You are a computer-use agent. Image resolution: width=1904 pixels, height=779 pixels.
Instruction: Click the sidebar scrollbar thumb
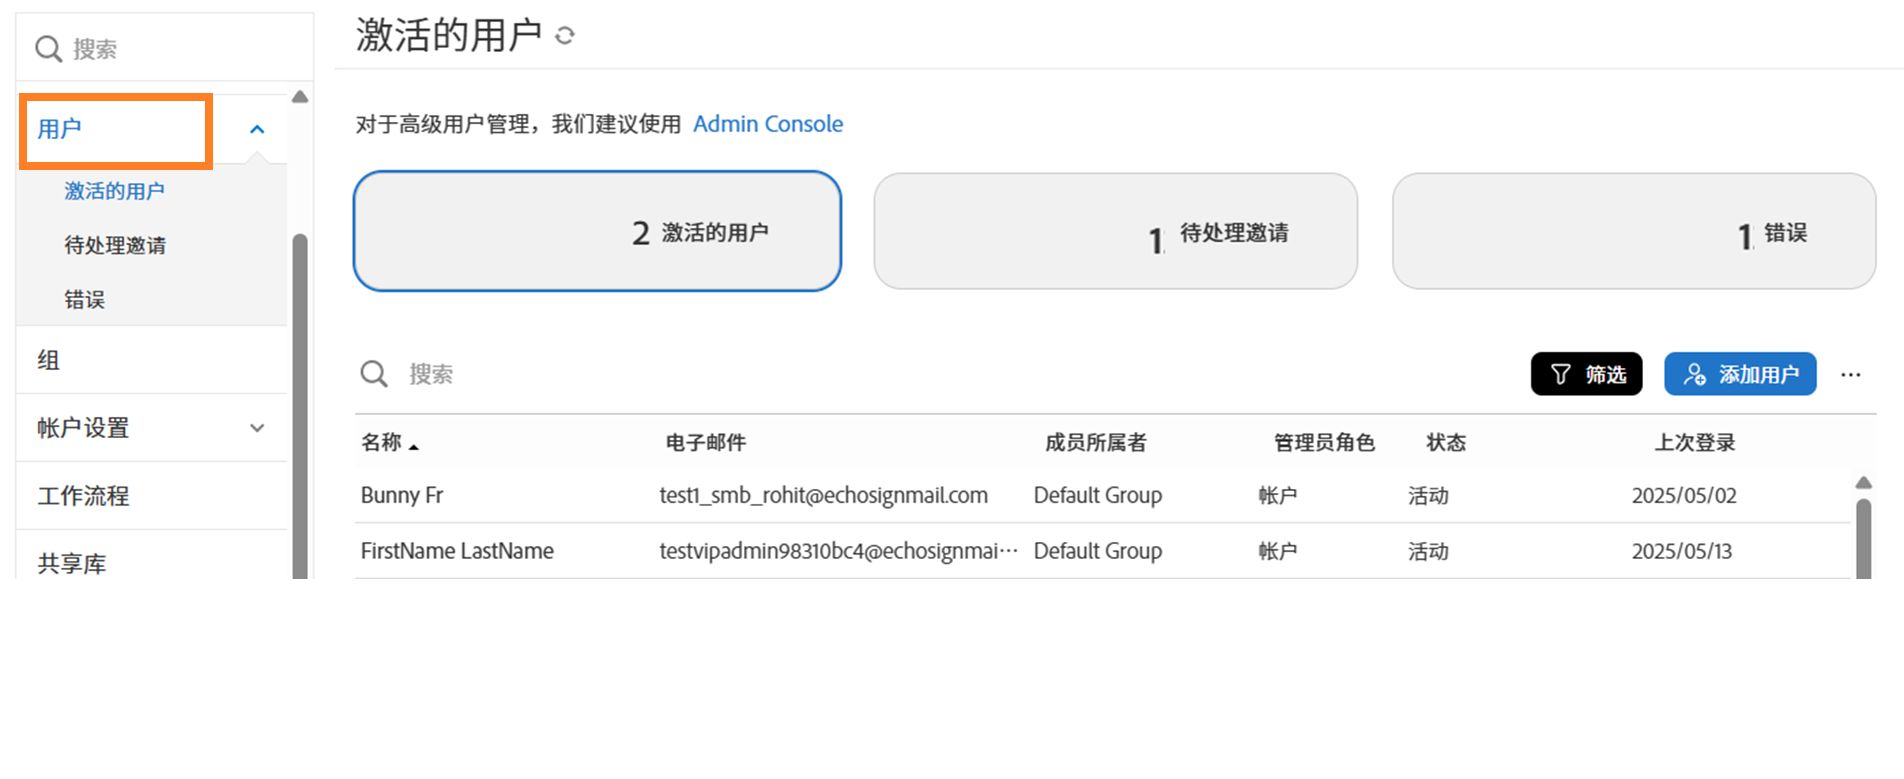[x=300, y=405]
